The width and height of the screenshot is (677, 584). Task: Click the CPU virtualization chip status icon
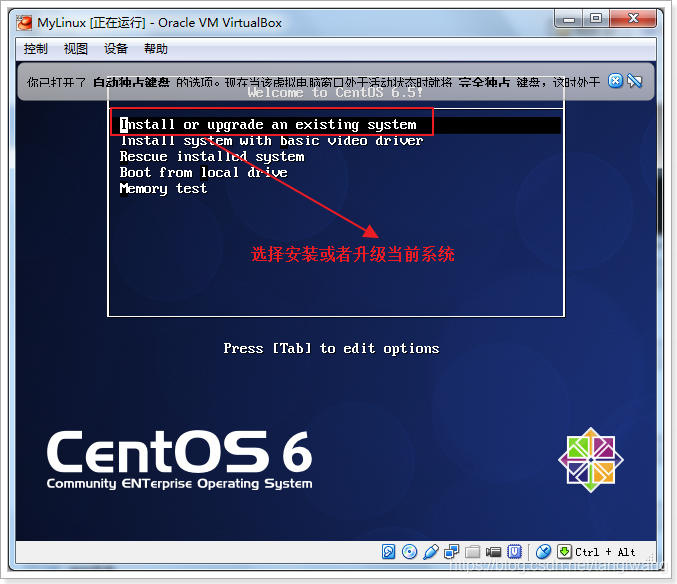point(514,552)
